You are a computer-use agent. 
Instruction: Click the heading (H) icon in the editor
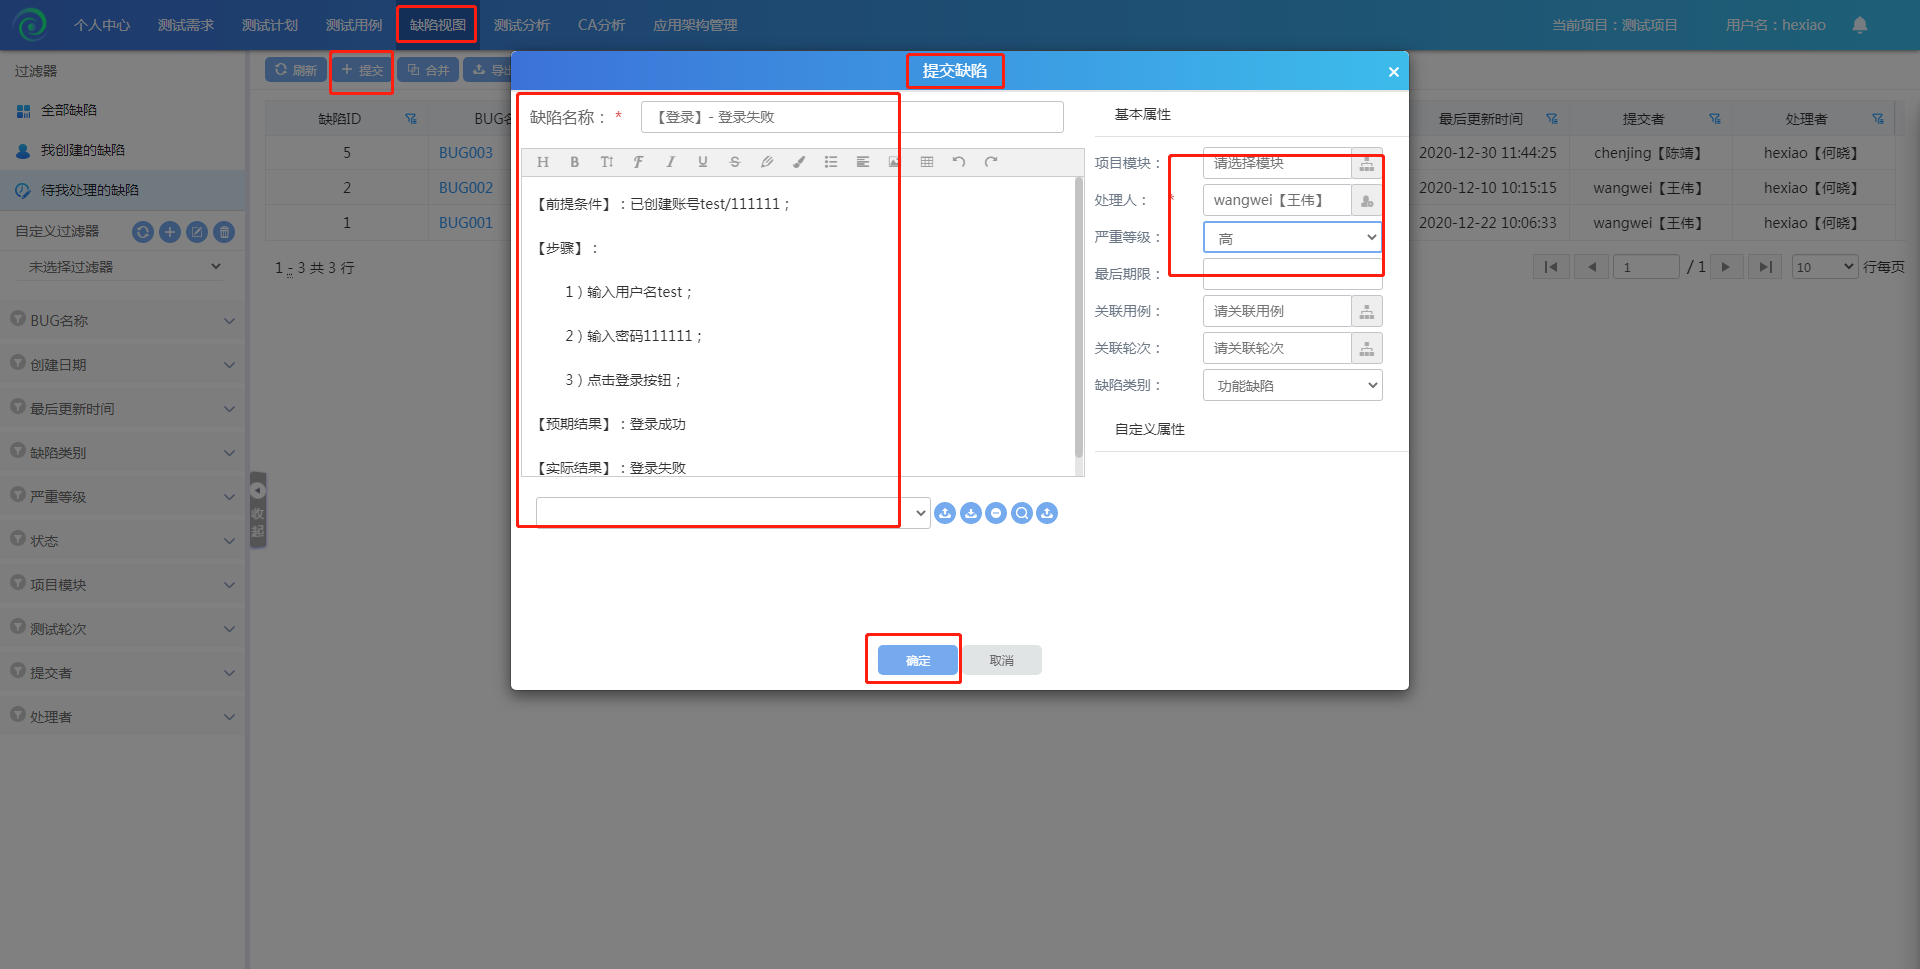pyautogui.click(x=542, y=162)
